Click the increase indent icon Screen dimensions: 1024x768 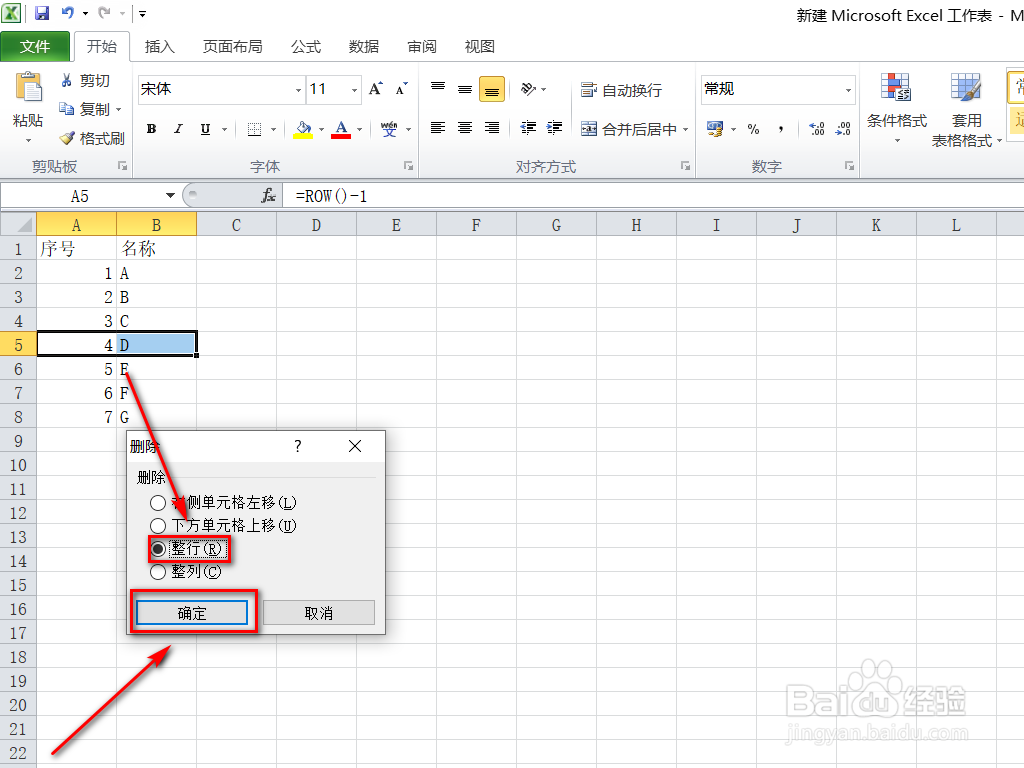point(554,128)
